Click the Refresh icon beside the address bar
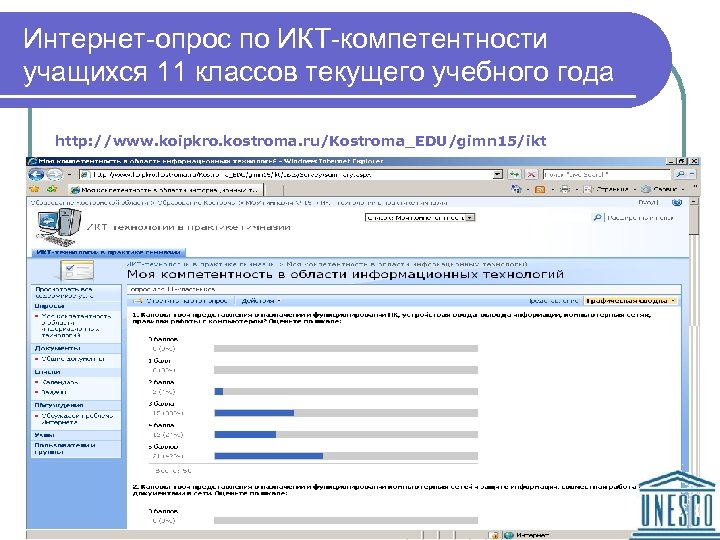720x540 pixels. (x=514, y=174)
